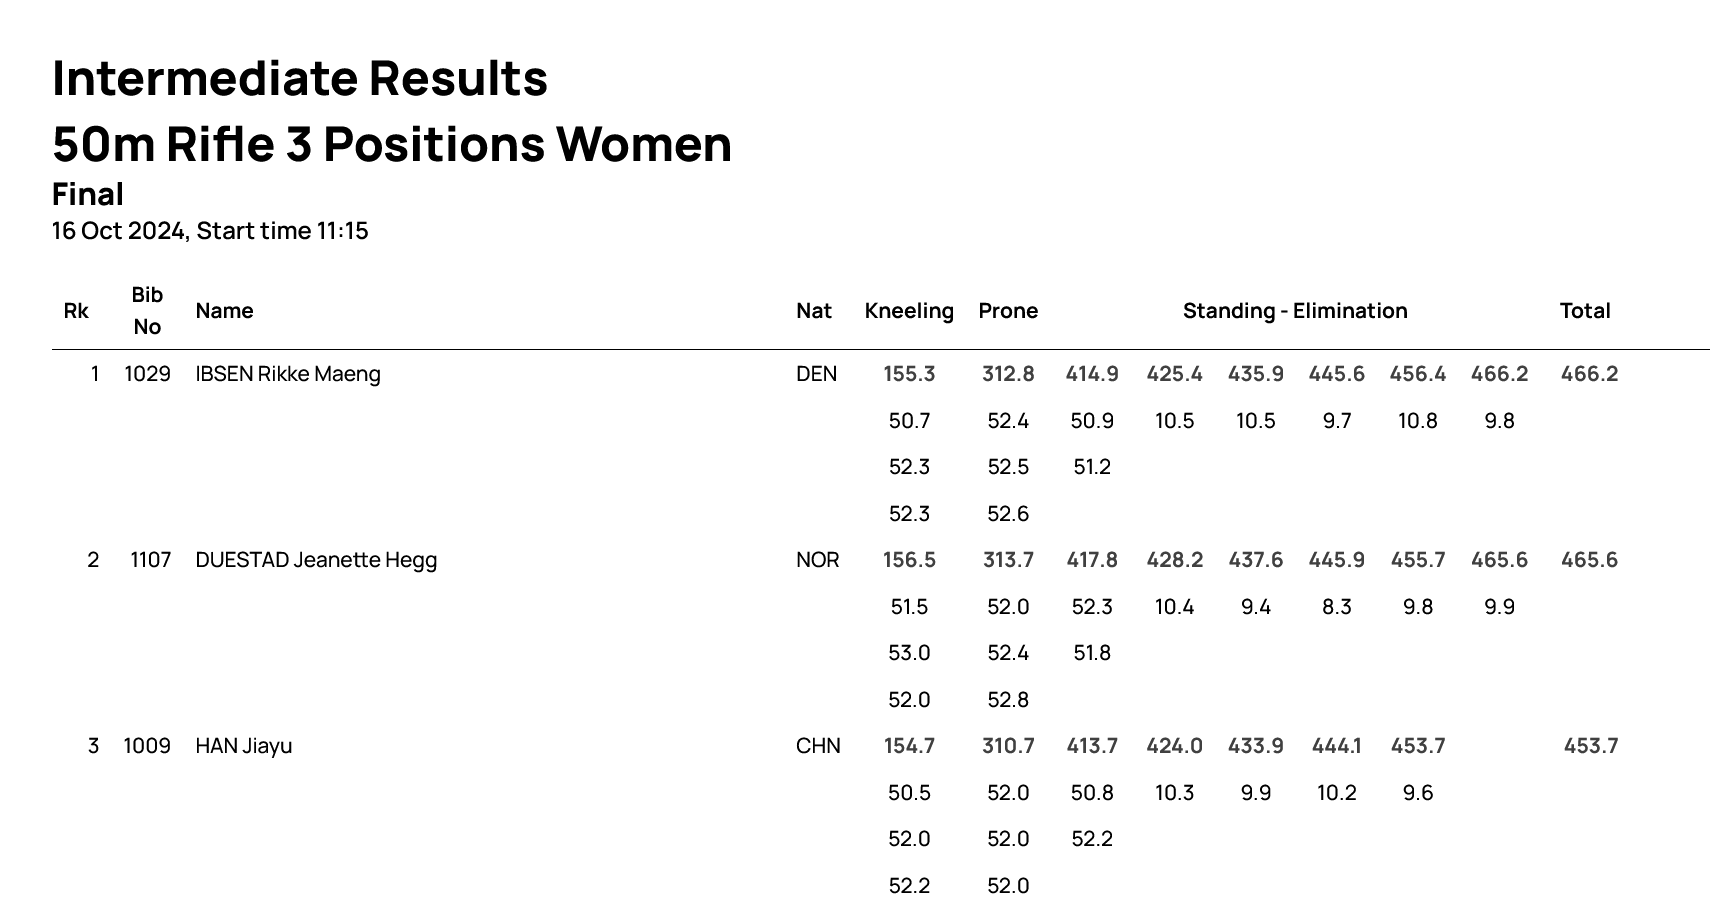Click the DEN nationality code
This screenshot has width=1710, height=913.
tap(816, 374)
